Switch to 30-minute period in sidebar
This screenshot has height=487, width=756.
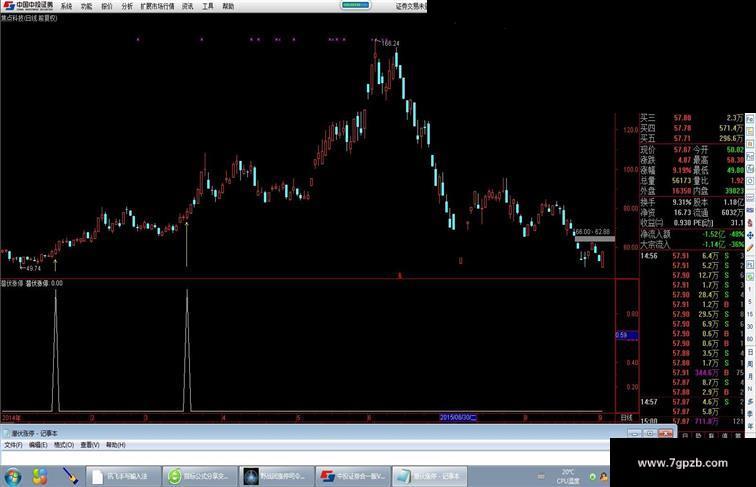point(750,326)
